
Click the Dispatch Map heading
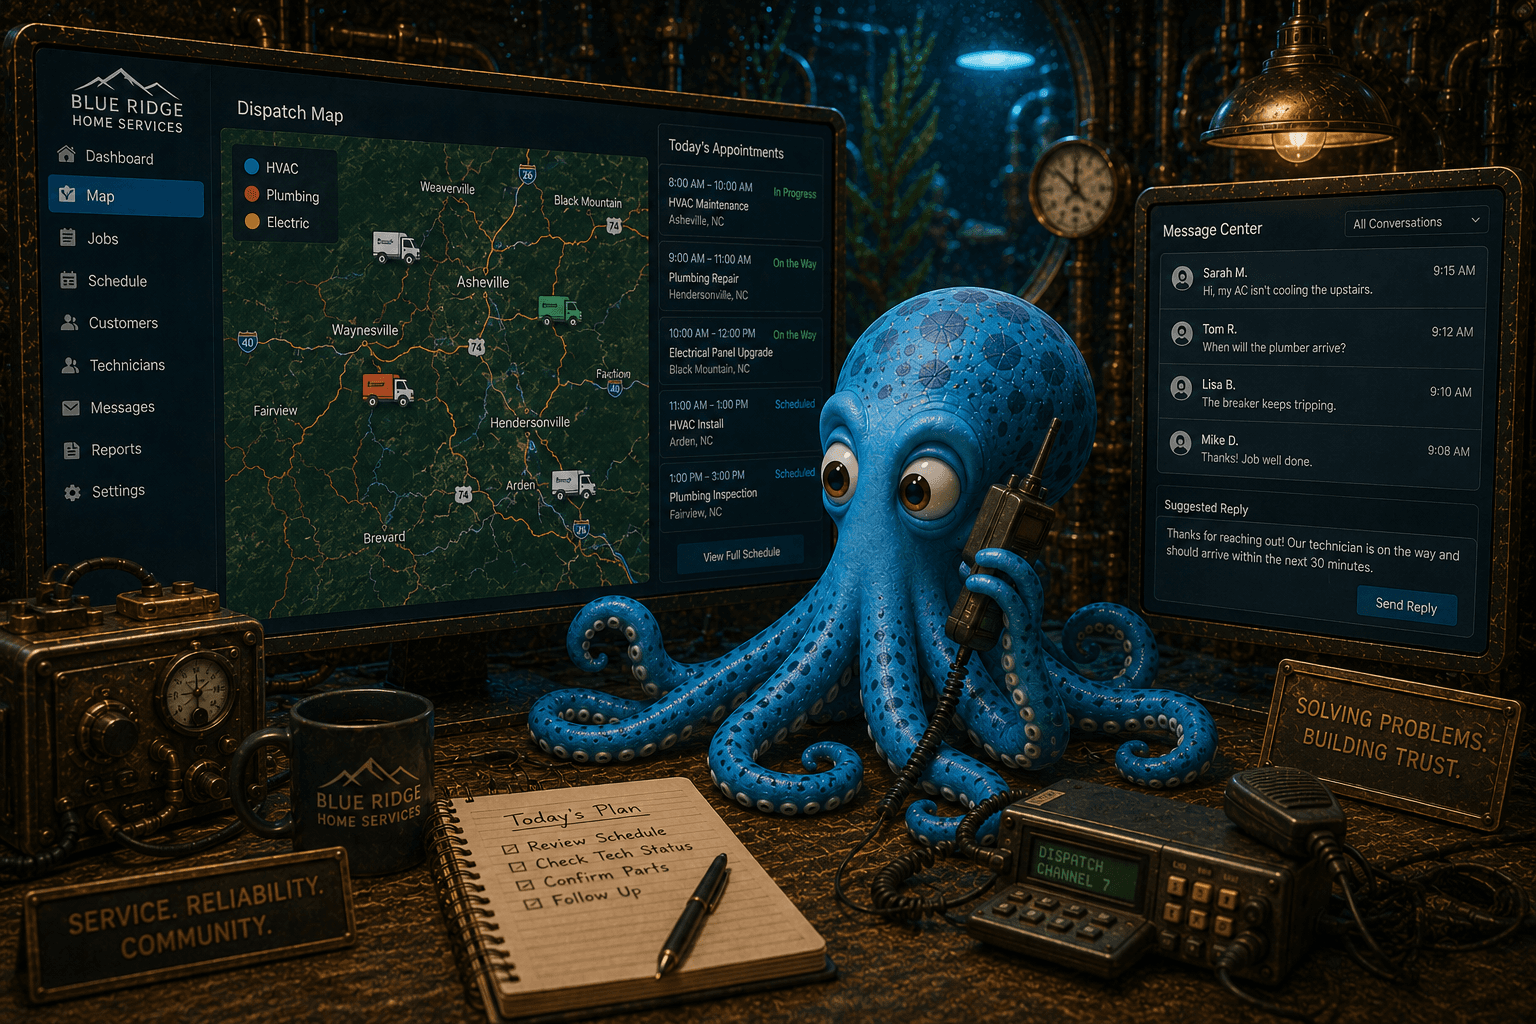[290, 112]
